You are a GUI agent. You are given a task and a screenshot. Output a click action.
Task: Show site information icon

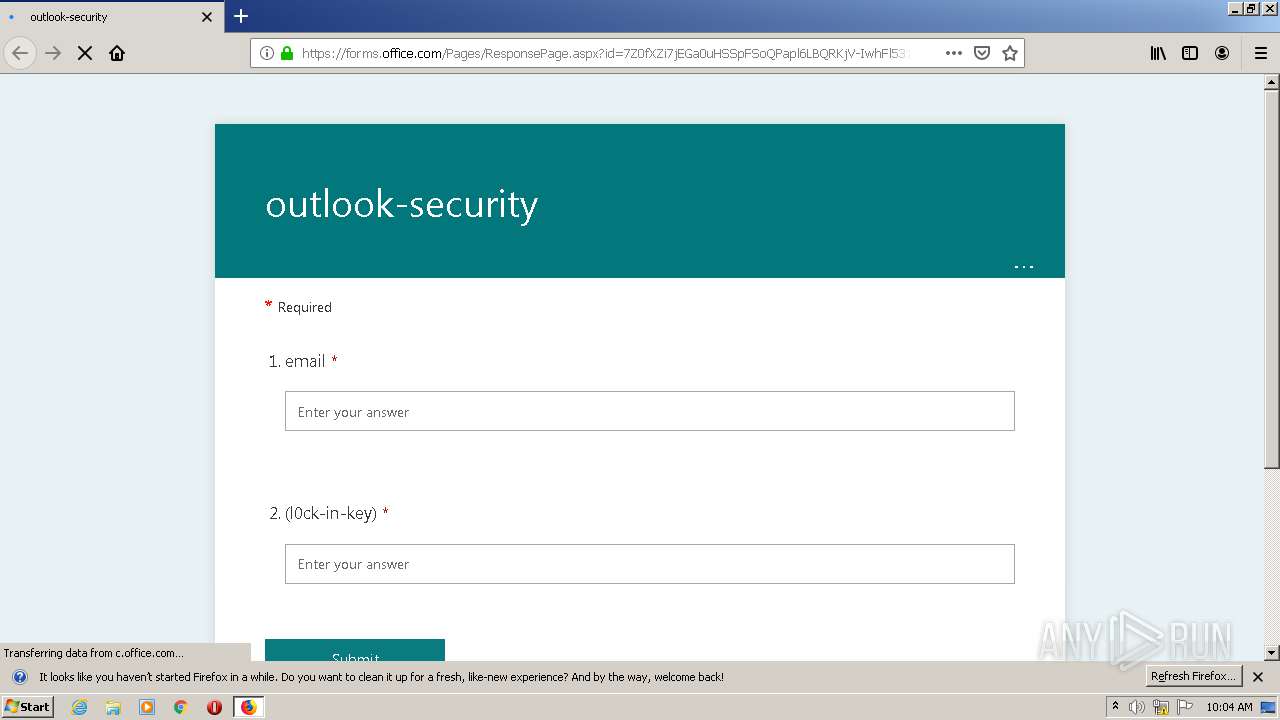point(267,53)
